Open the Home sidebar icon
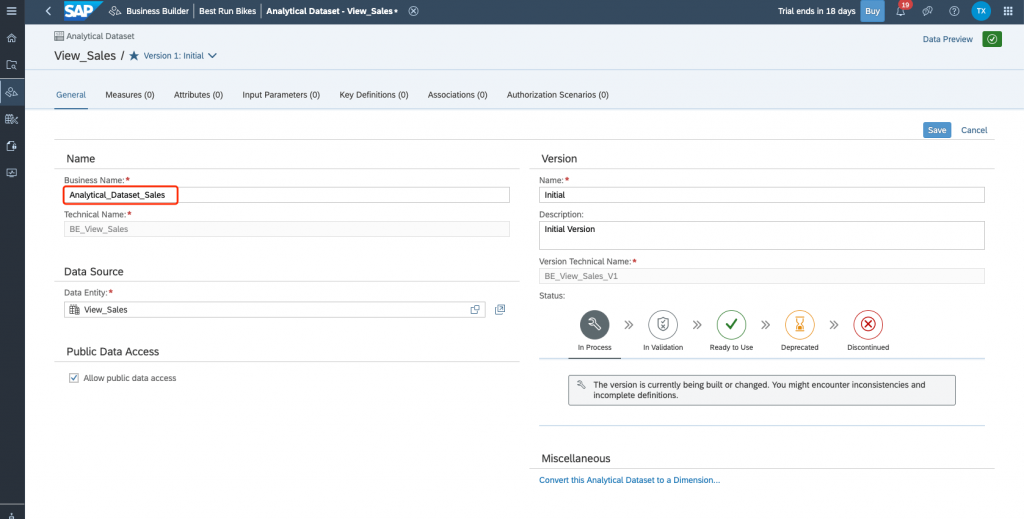Screen dimensions: 1024x519 click(11, 38)
